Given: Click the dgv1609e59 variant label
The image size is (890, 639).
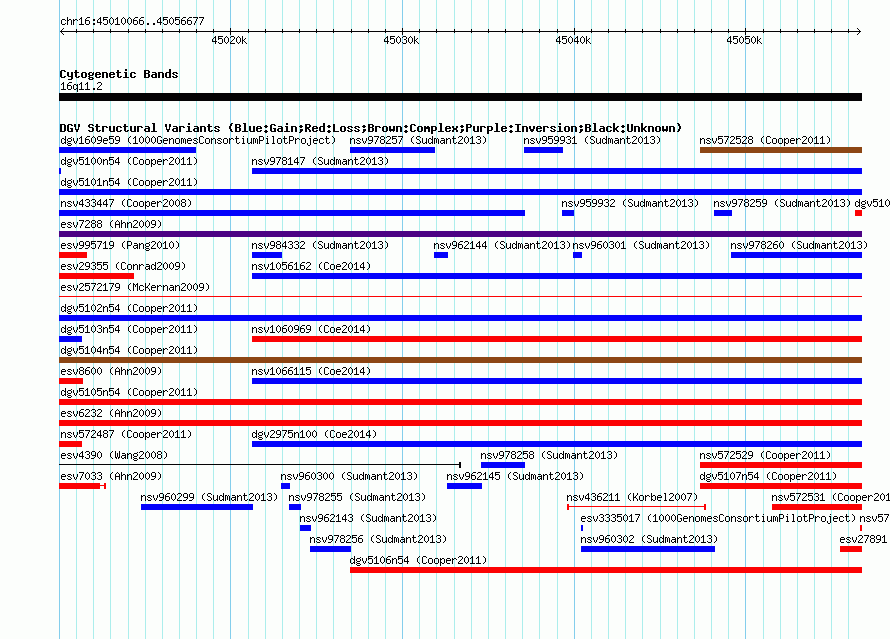Looking at the screenshot, I should (x=198, y=140).
